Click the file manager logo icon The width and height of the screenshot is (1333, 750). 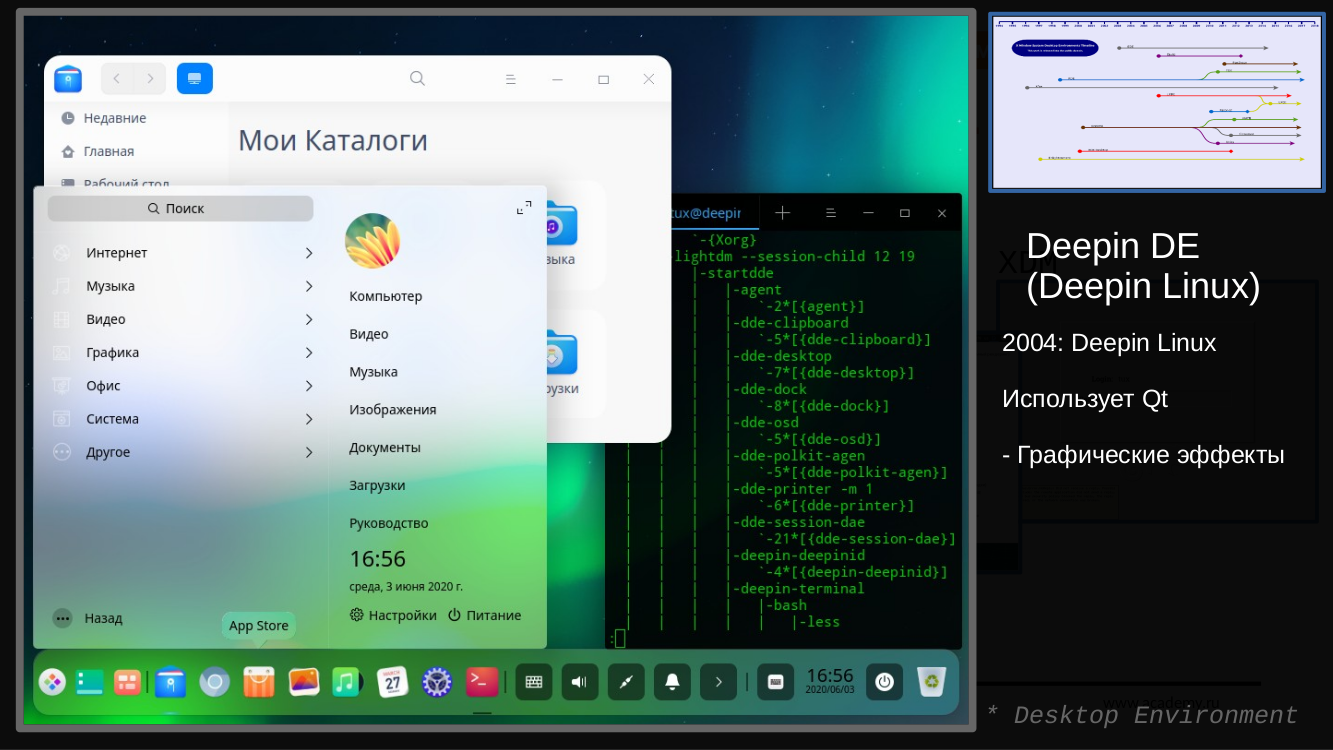click(x=68, y=78)
